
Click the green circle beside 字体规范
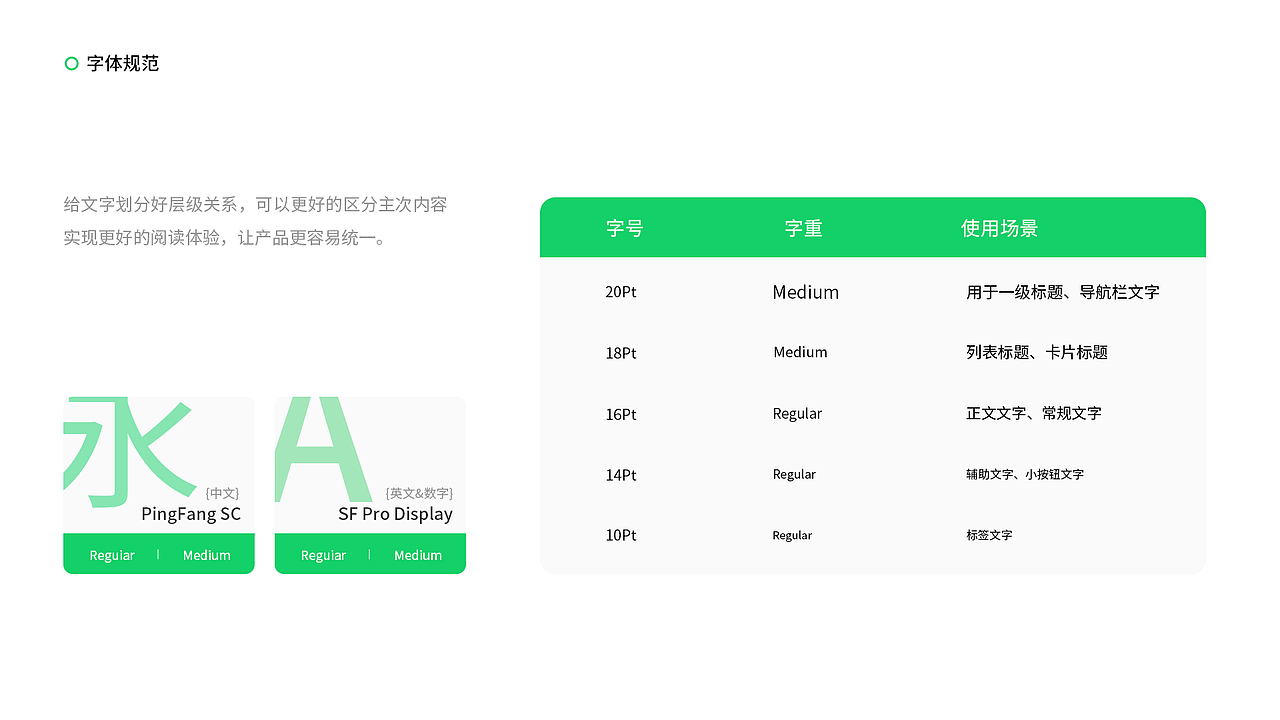[71, 64]
